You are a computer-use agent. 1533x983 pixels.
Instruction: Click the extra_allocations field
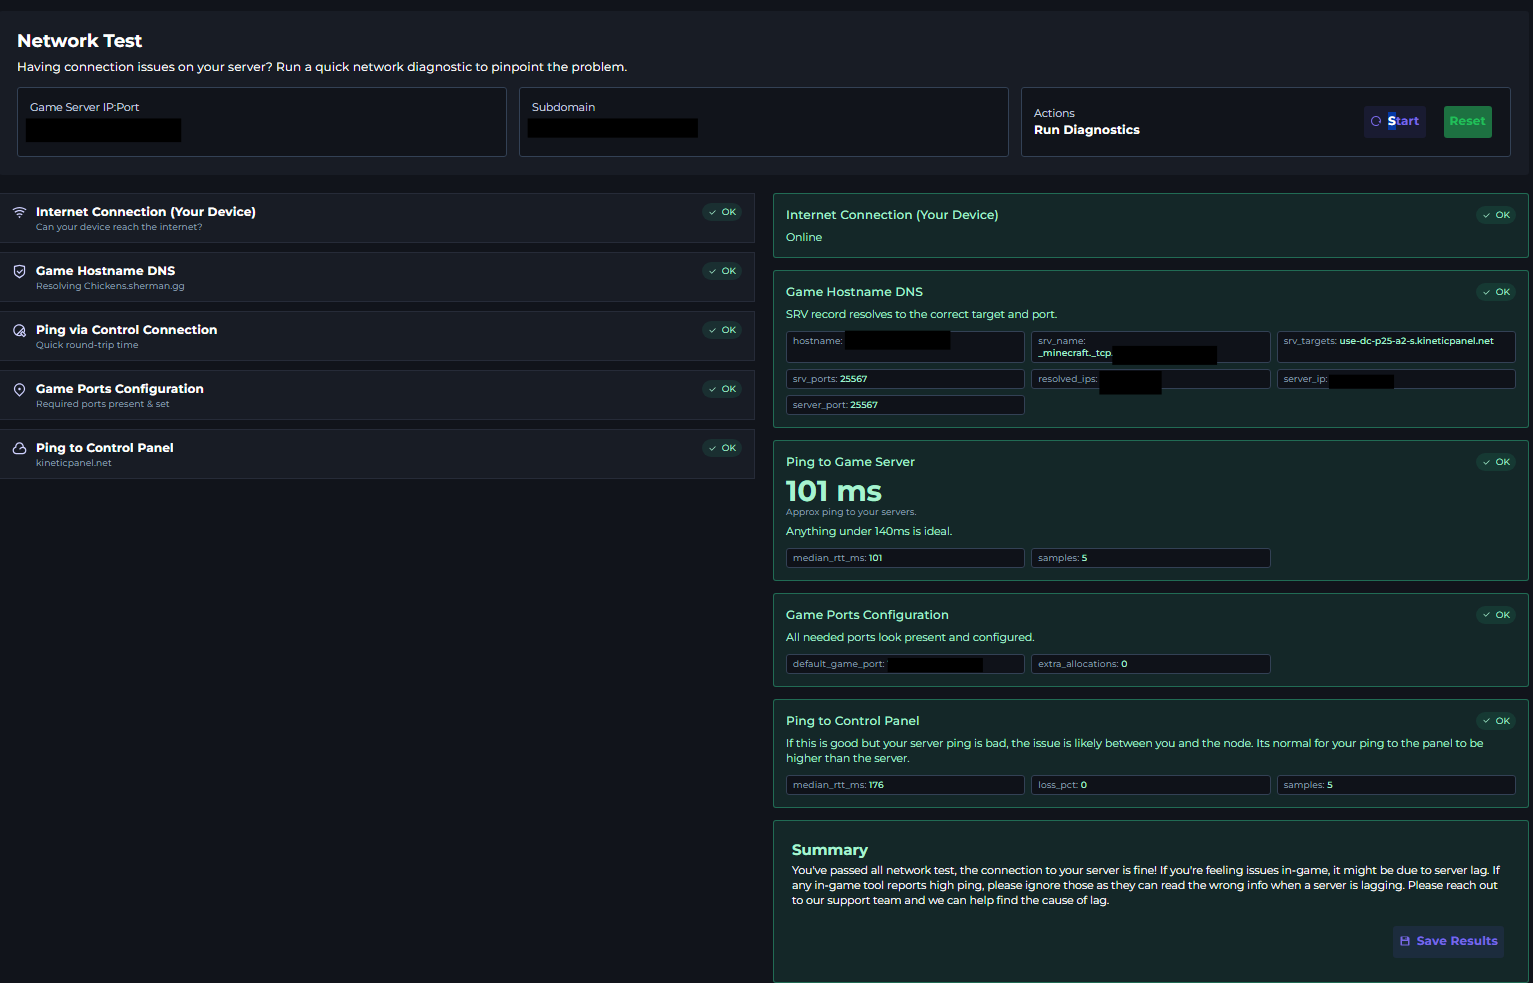(x=1150, y=664)
